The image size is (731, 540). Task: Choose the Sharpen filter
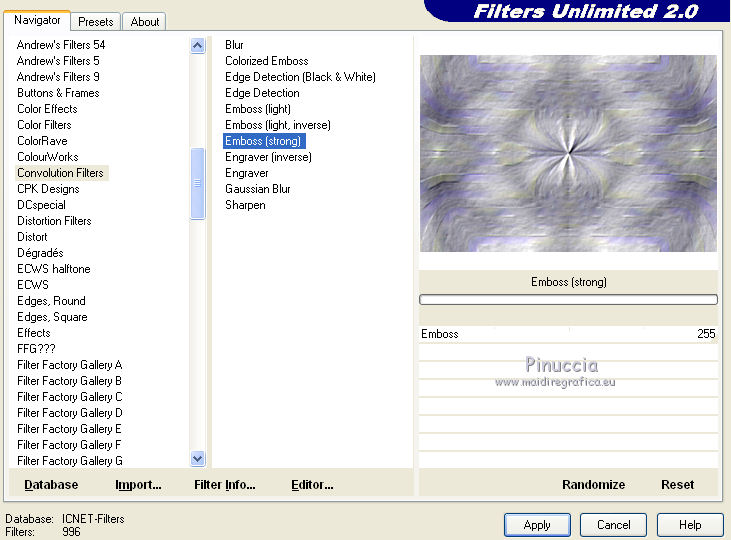pos(245,205)
